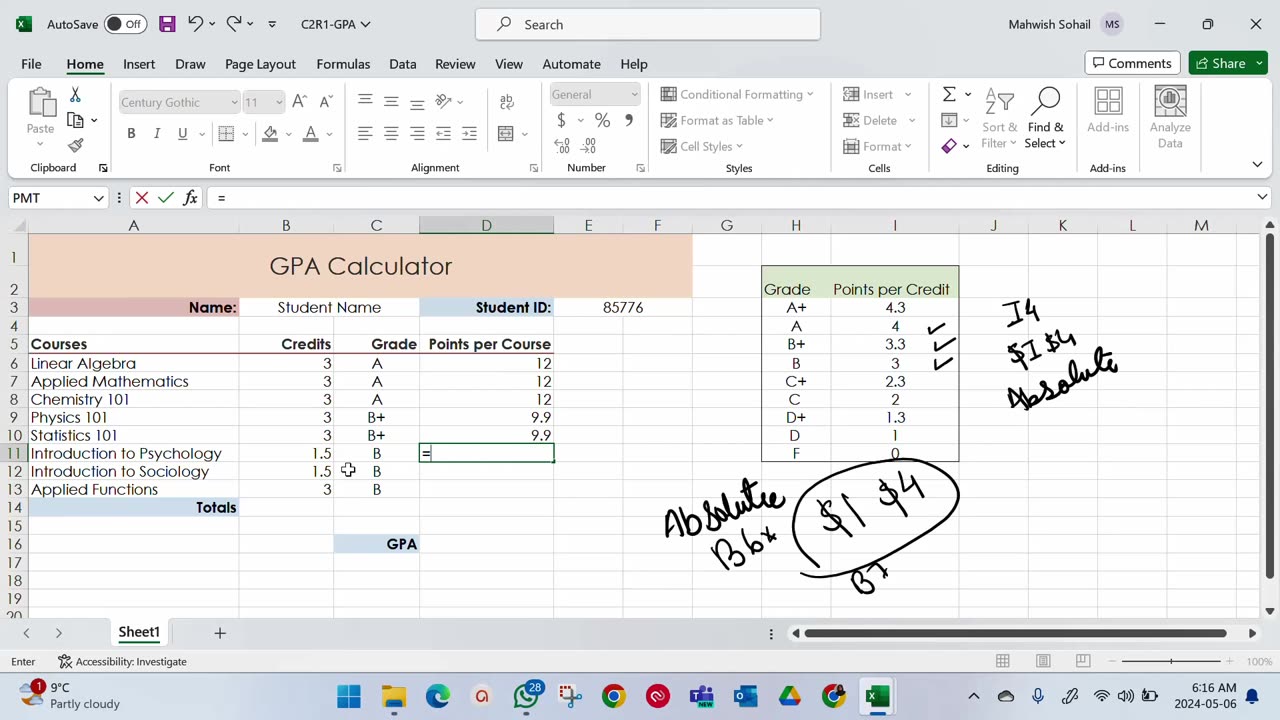This screenshot has height=720, width=1280.
Task: Toggle Middle Align for the cell
Action: click(x=391, y=101)
